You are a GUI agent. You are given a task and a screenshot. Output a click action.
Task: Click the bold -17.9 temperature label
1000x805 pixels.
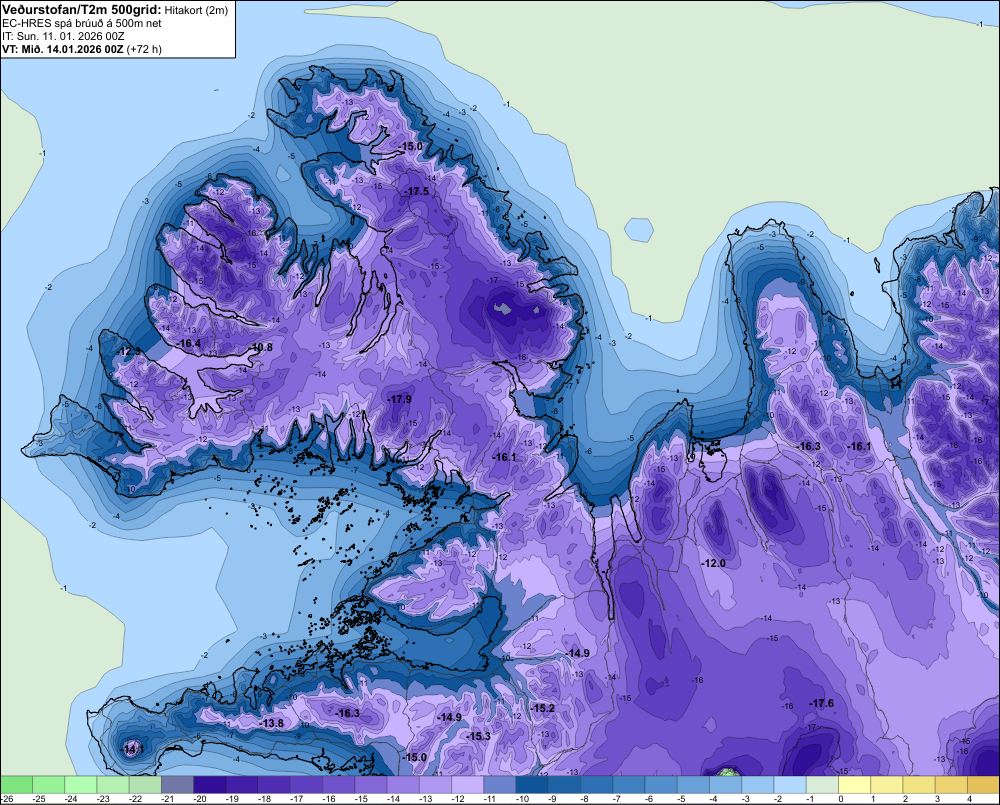(x=399, y=399)
